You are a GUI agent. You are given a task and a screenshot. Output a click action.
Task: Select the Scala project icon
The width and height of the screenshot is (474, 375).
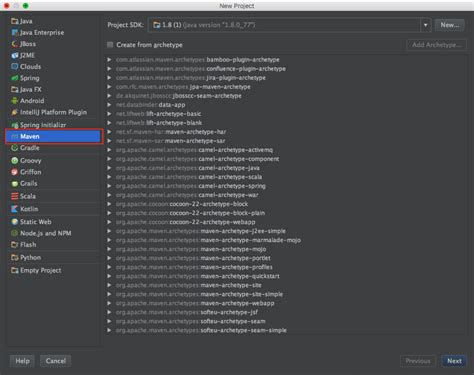14,196
